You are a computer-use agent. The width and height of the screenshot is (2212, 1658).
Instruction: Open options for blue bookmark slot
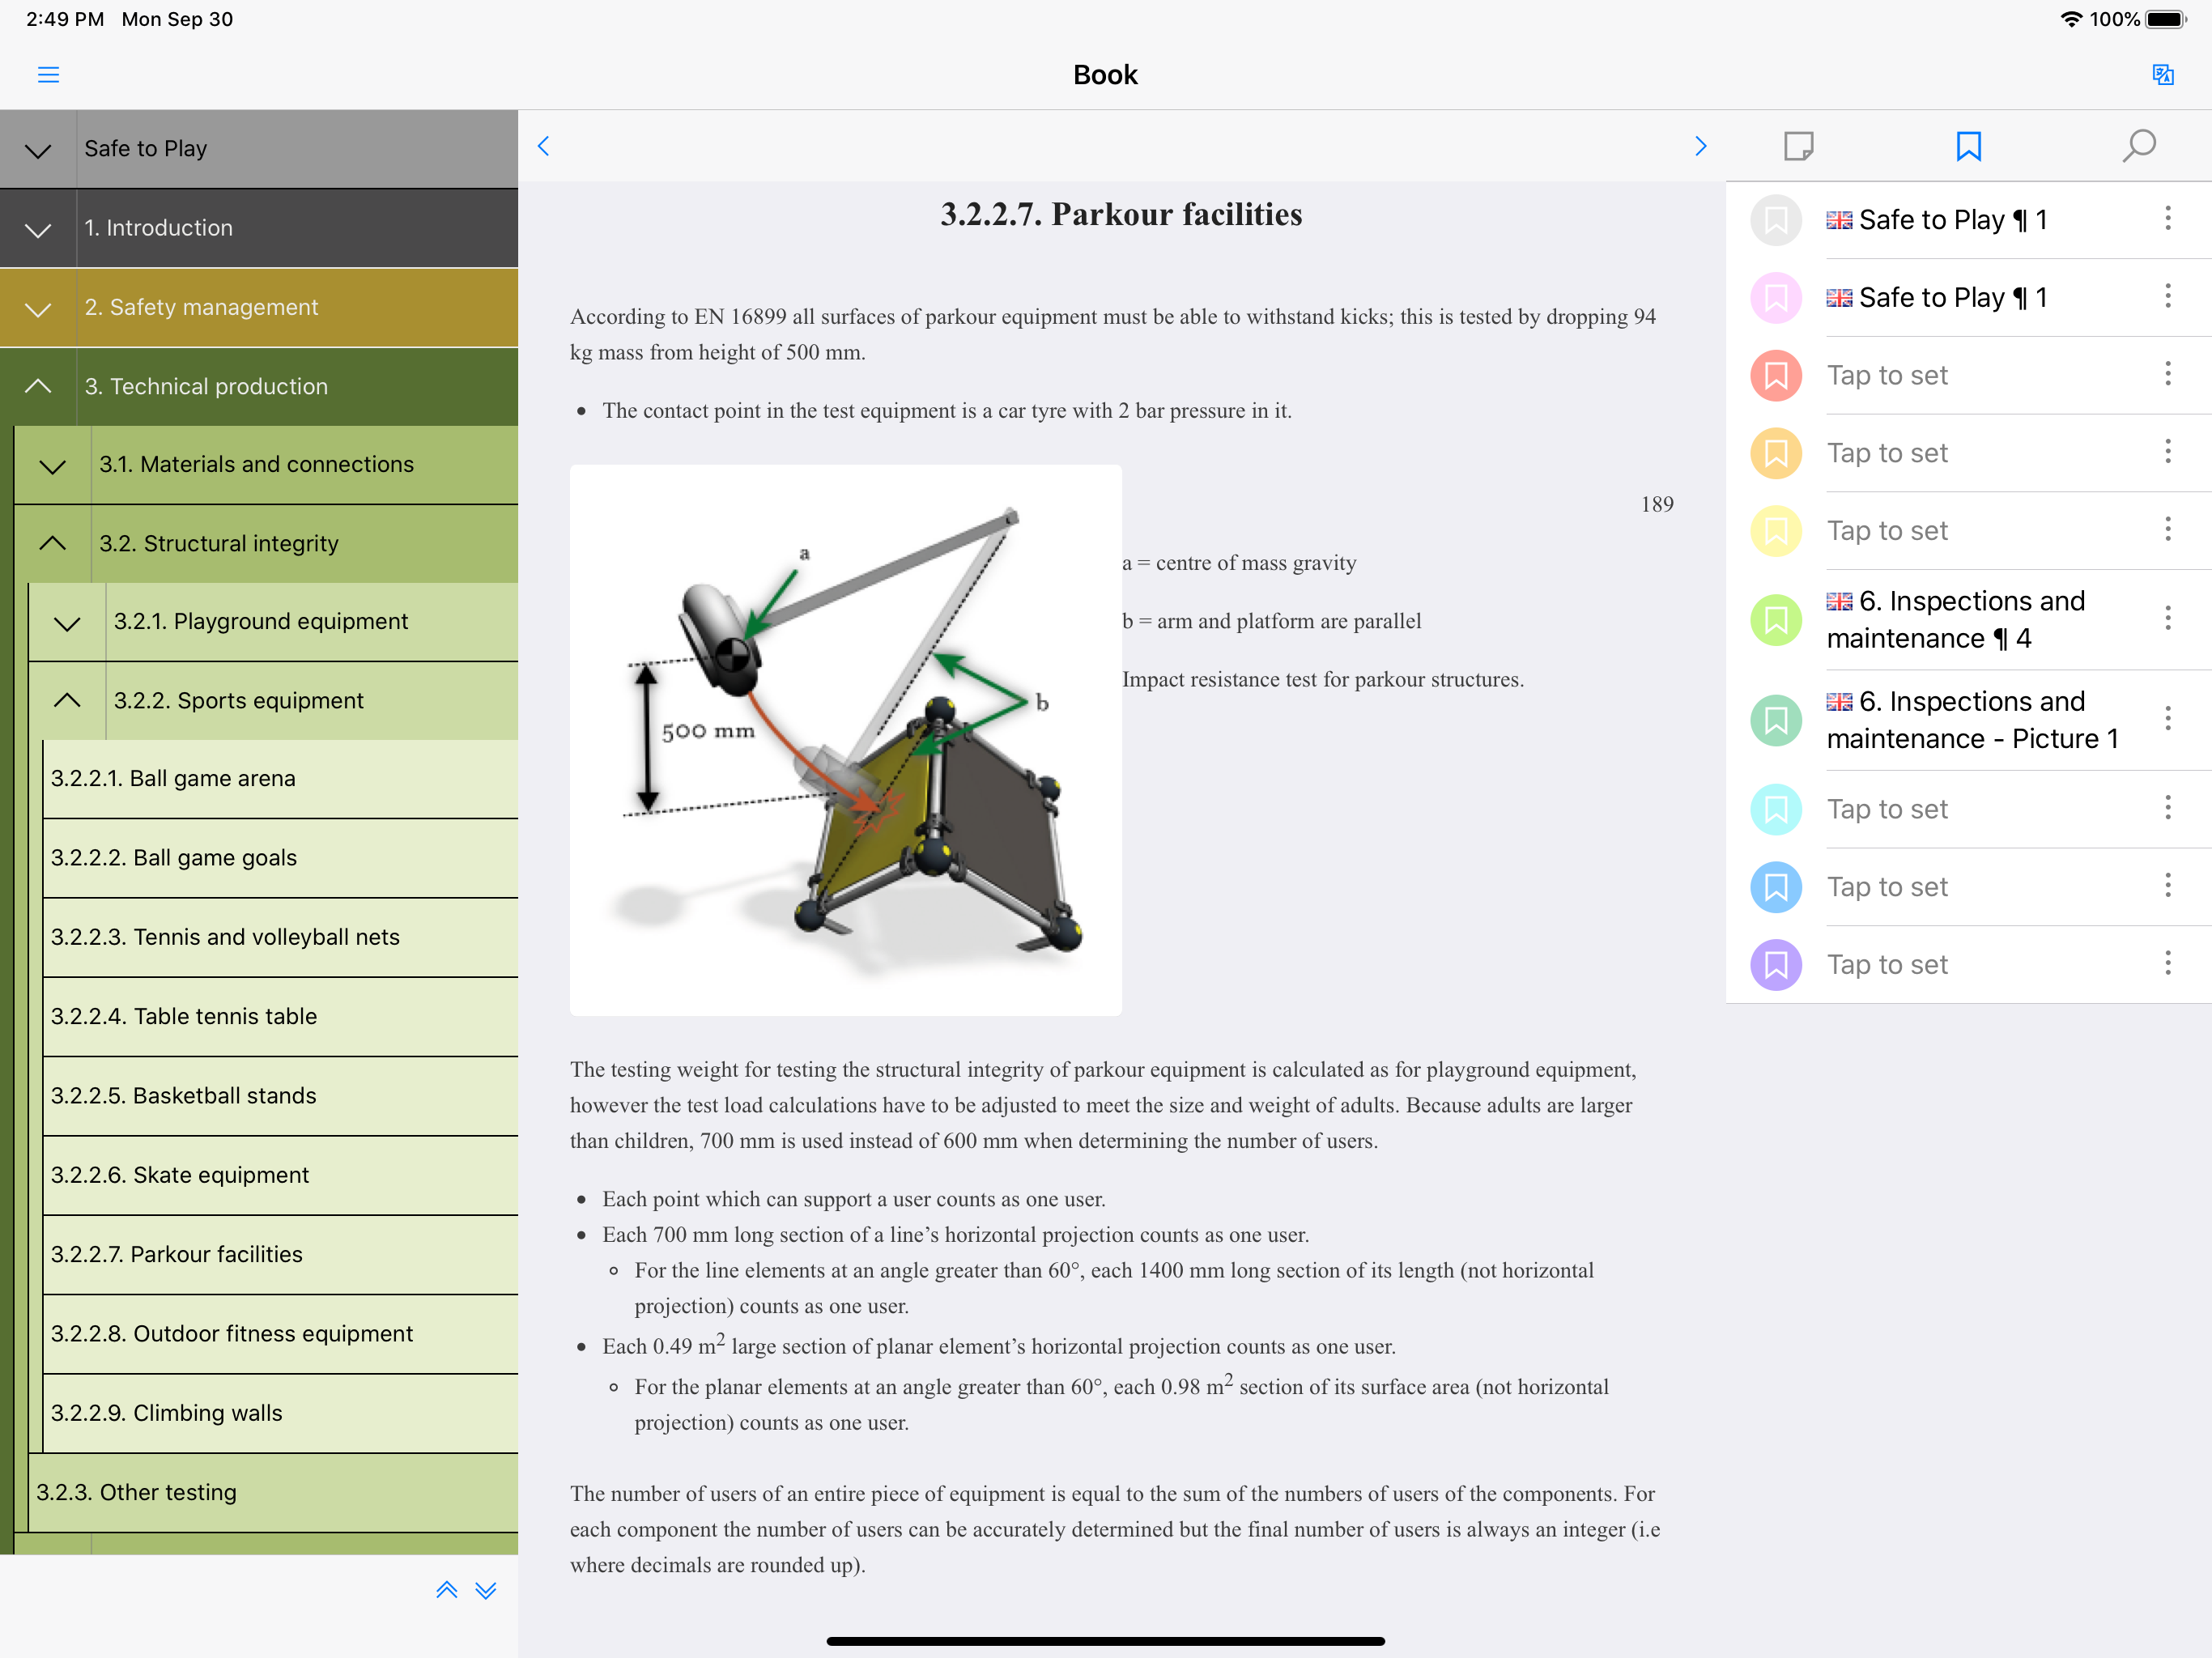tap(2167, 885)
